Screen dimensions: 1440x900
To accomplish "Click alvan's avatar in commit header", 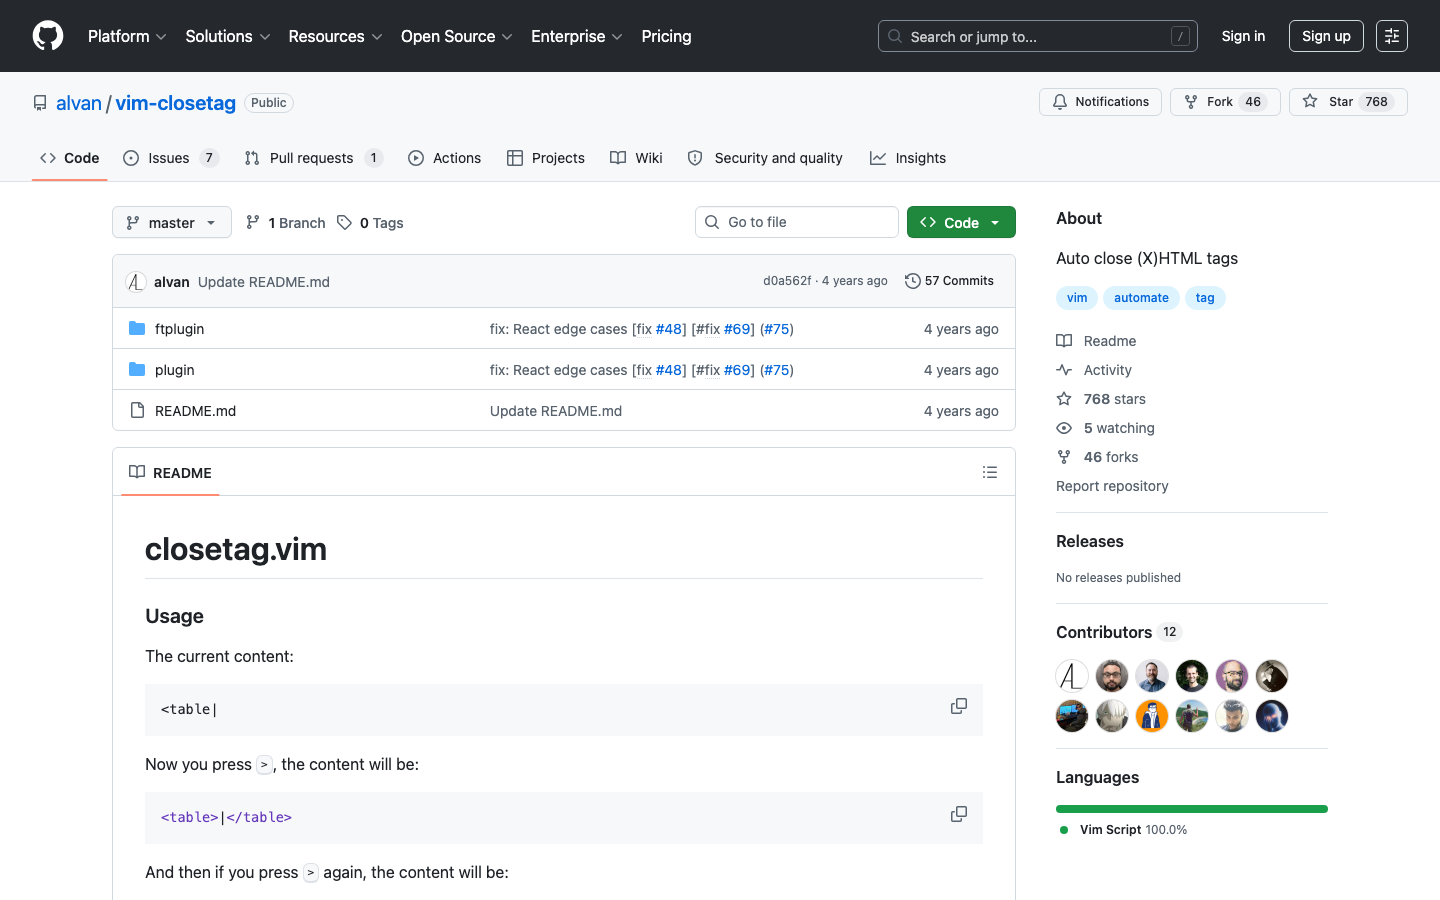I will pyautogui.click(x=136, y=282).
